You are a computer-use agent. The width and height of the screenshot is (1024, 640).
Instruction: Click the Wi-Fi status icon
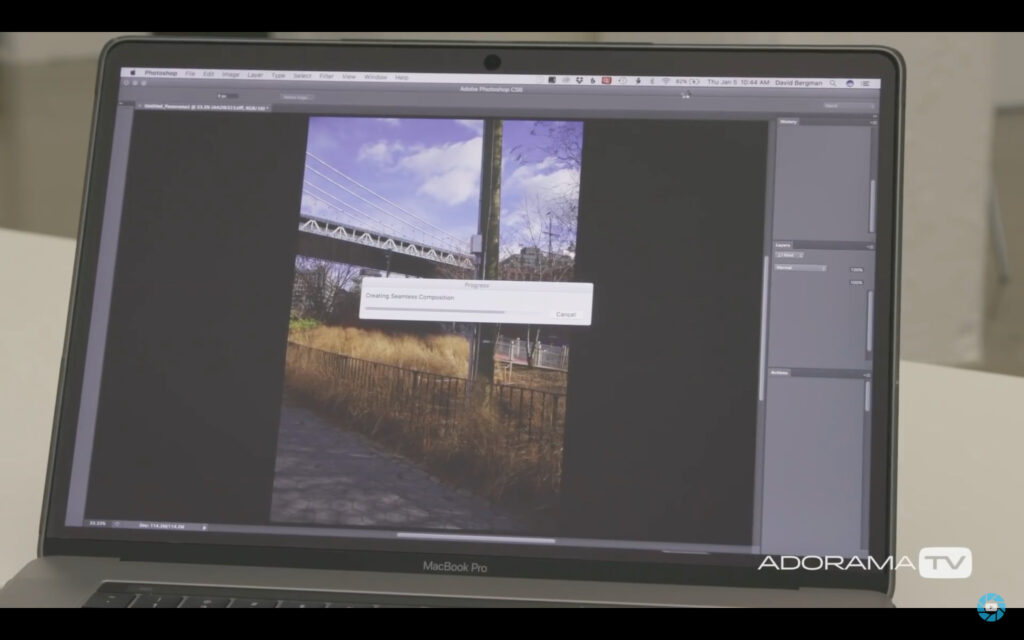click(x=666, y=81)
